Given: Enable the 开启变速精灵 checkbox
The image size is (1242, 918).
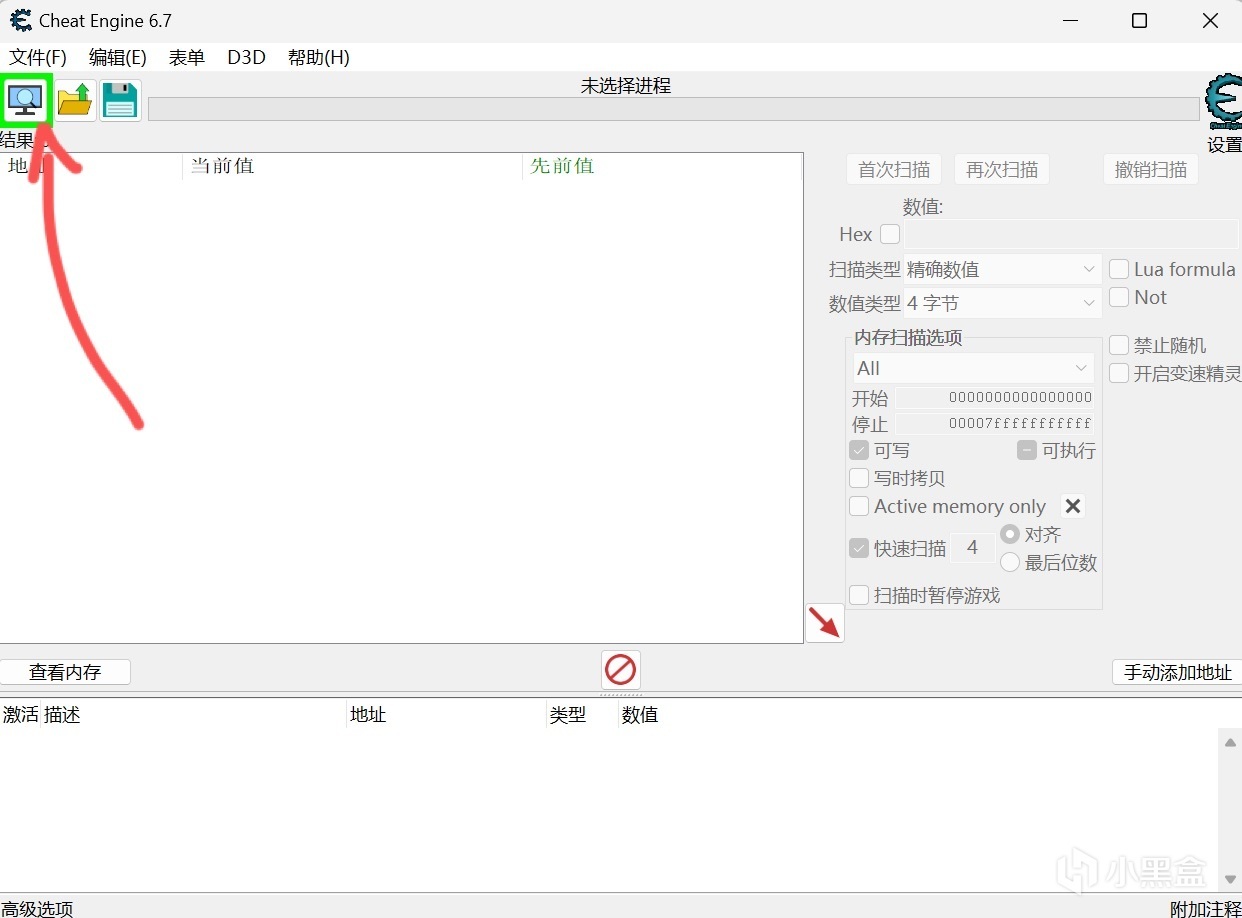Looking at the screenshot, I should 1119,373.
